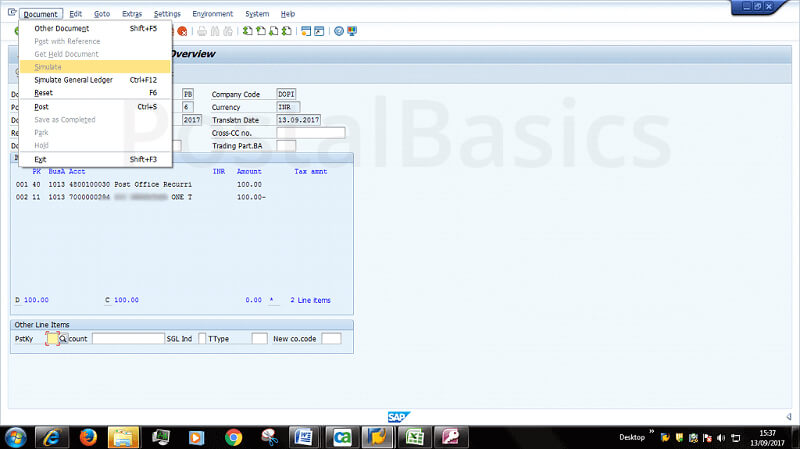This screenshot has width=800, height=449.
Task: Click the Print icon in the toolbar
Action: tap(201, 31)
